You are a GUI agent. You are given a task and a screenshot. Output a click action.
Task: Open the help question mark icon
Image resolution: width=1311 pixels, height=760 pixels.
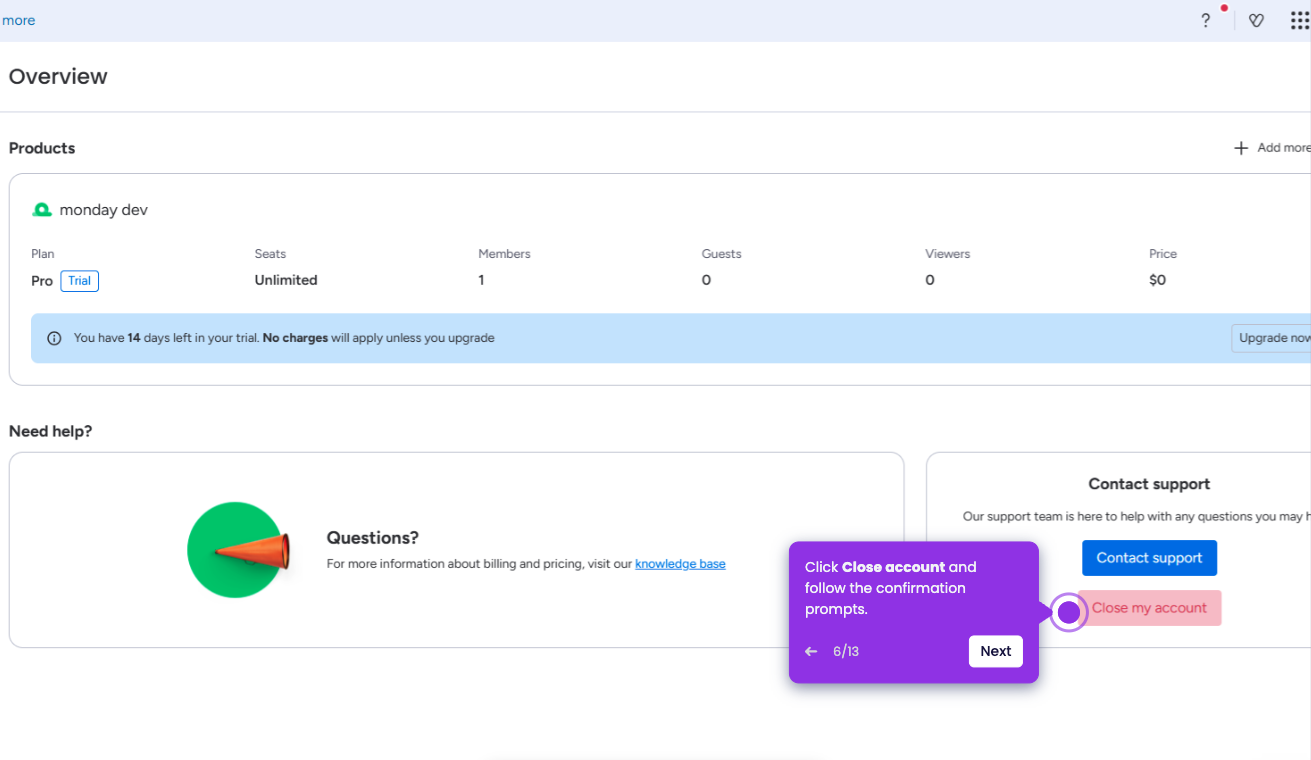[1205, 20]
